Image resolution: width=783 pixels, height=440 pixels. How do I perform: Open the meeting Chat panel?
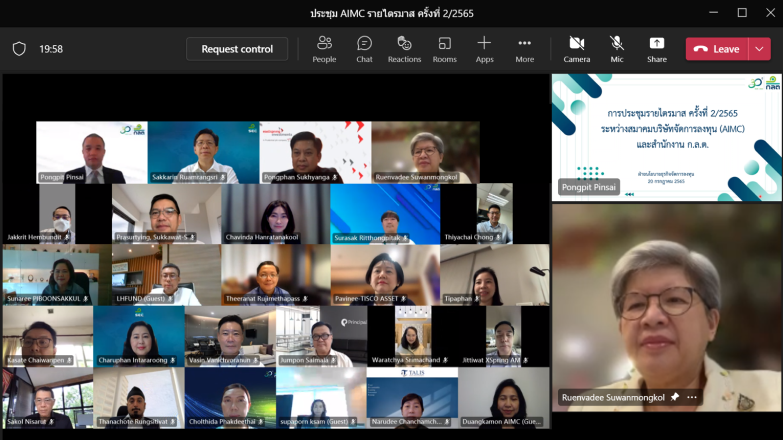364,48
